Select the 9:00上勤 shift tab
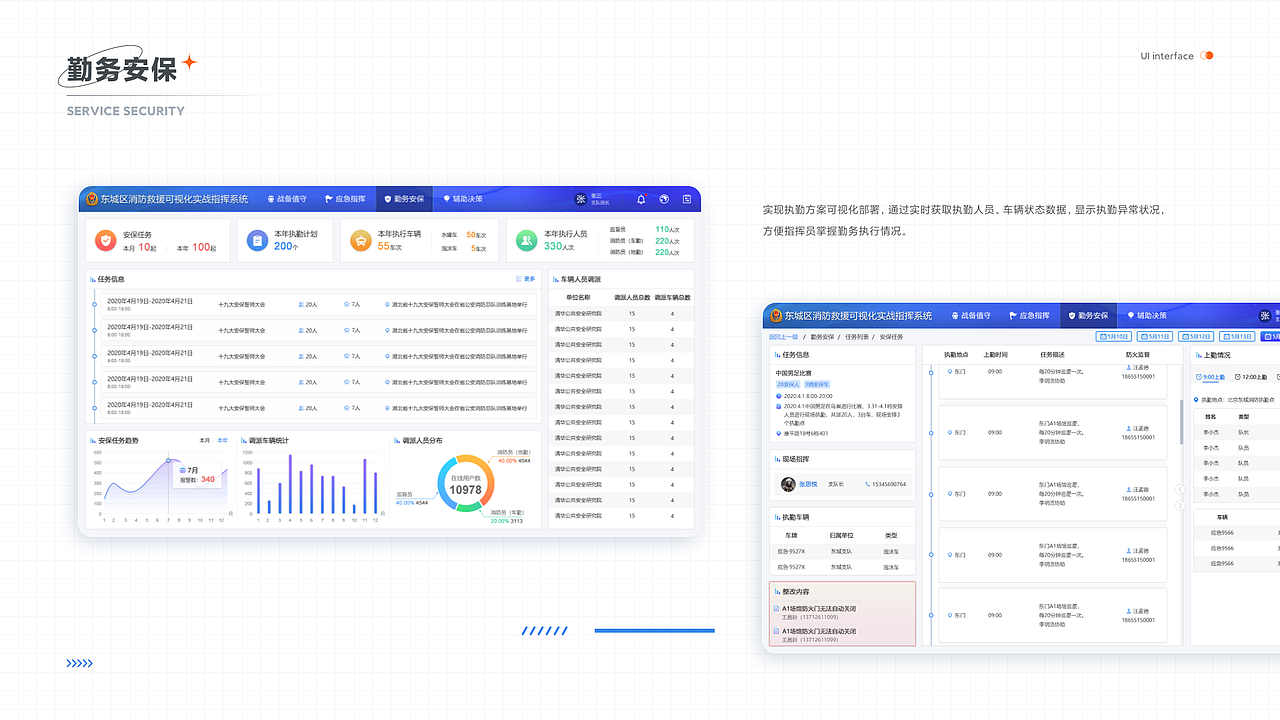Image resolution: width=1280 pixels, height=720 pixels. coord(1210,377)
